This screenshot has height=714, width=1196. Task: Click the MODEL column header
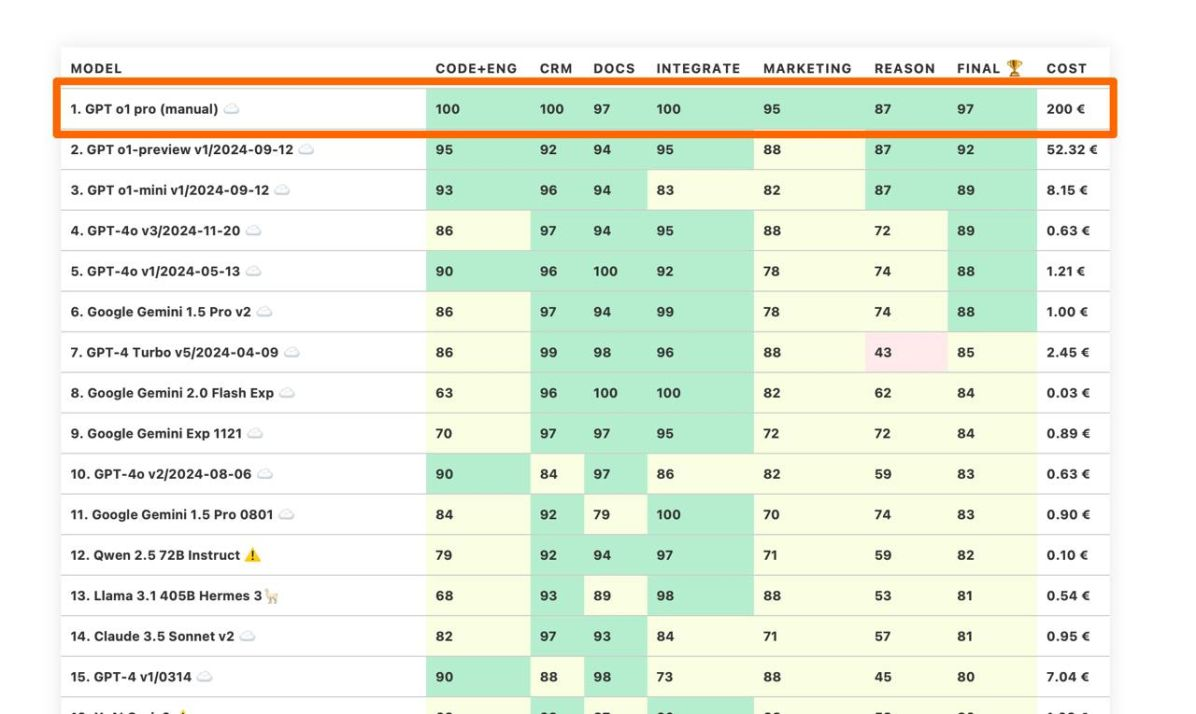point(96,69)
